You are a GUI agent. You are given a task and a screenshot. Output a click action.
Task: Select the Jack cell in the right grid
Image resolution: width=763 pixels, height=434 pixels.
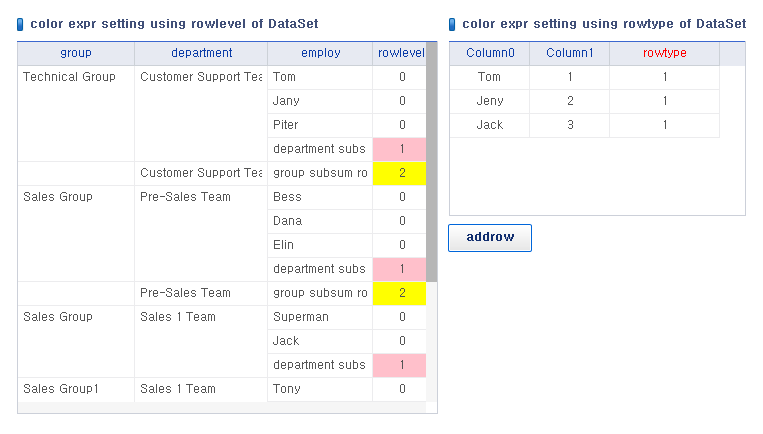(x=490, y=126)
